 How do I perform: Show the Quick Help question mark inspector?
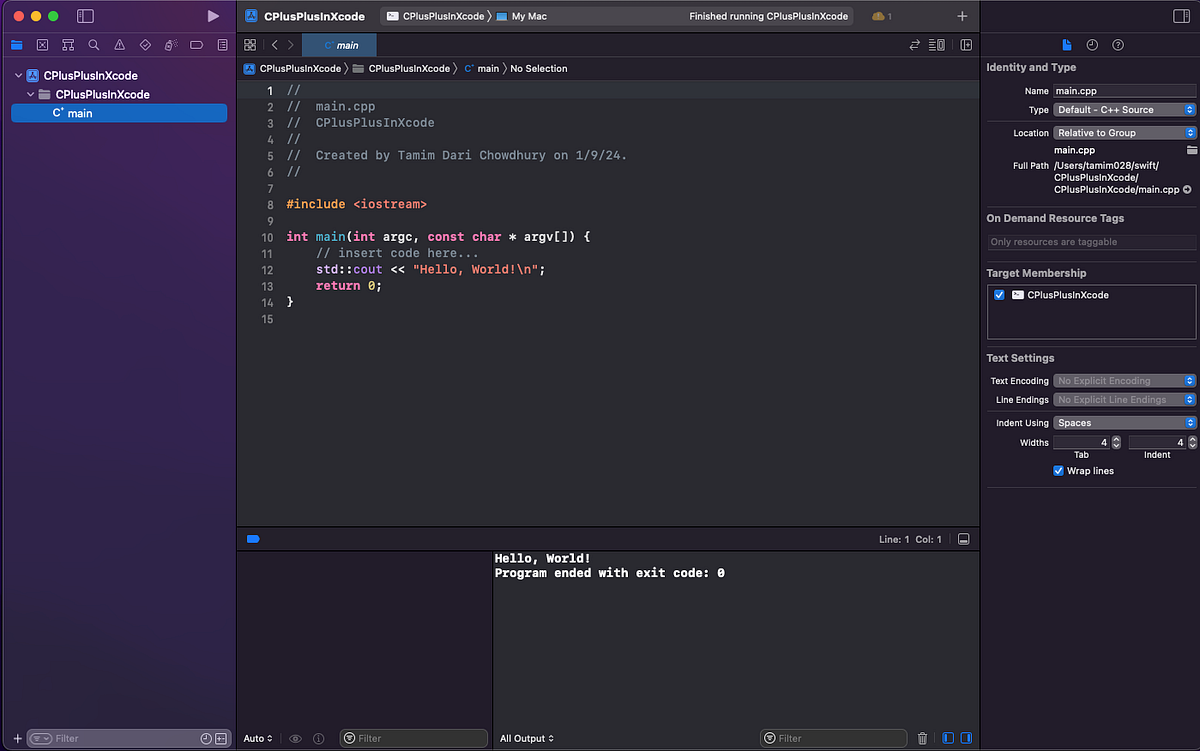[x=1118, y=45]
